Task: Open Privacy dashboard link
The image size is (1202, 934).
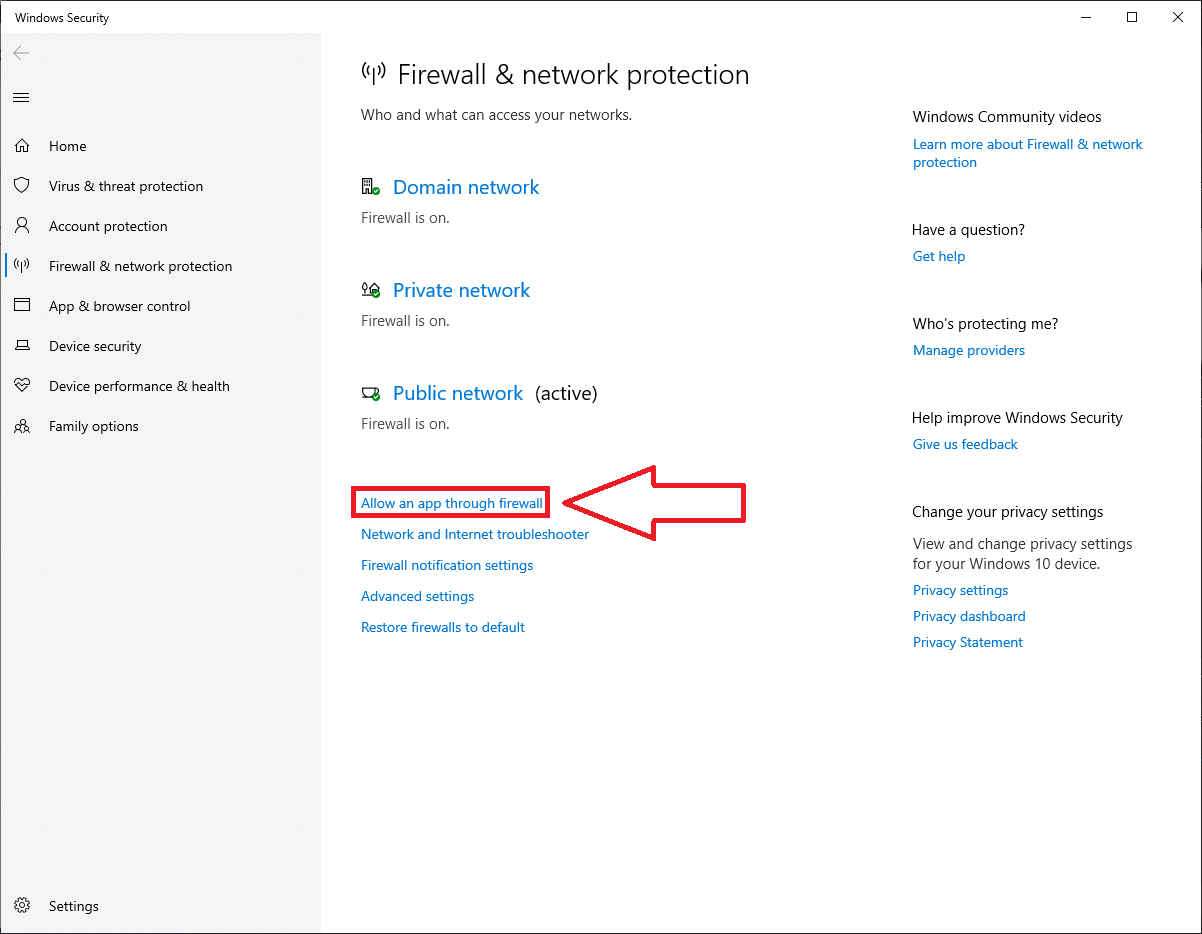Action: (x=969, y=616)
